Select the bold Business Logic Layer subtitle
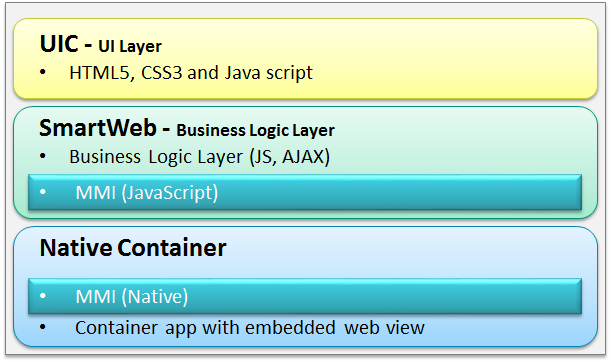This screenshot has height=362, width=611. 255,130
